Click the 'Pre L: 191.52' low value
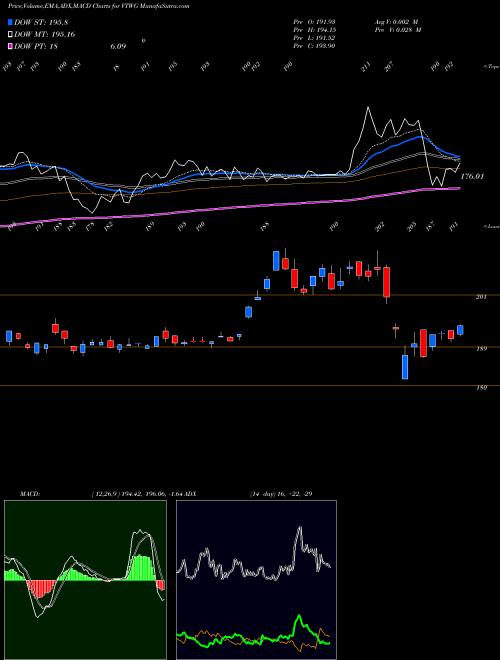The width and height of the screenshot is (500, 660). [x=314, y=38]
